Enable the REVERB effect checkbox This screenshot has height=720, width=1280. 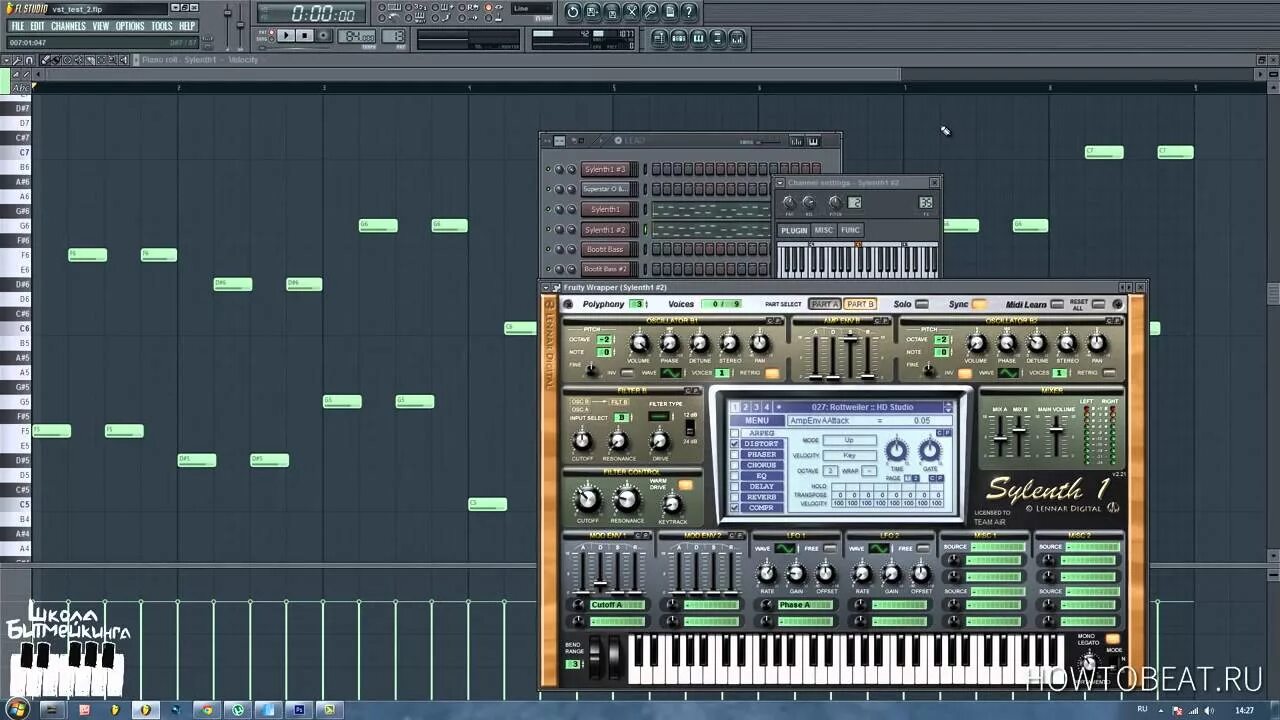click(x=735, y=497)
